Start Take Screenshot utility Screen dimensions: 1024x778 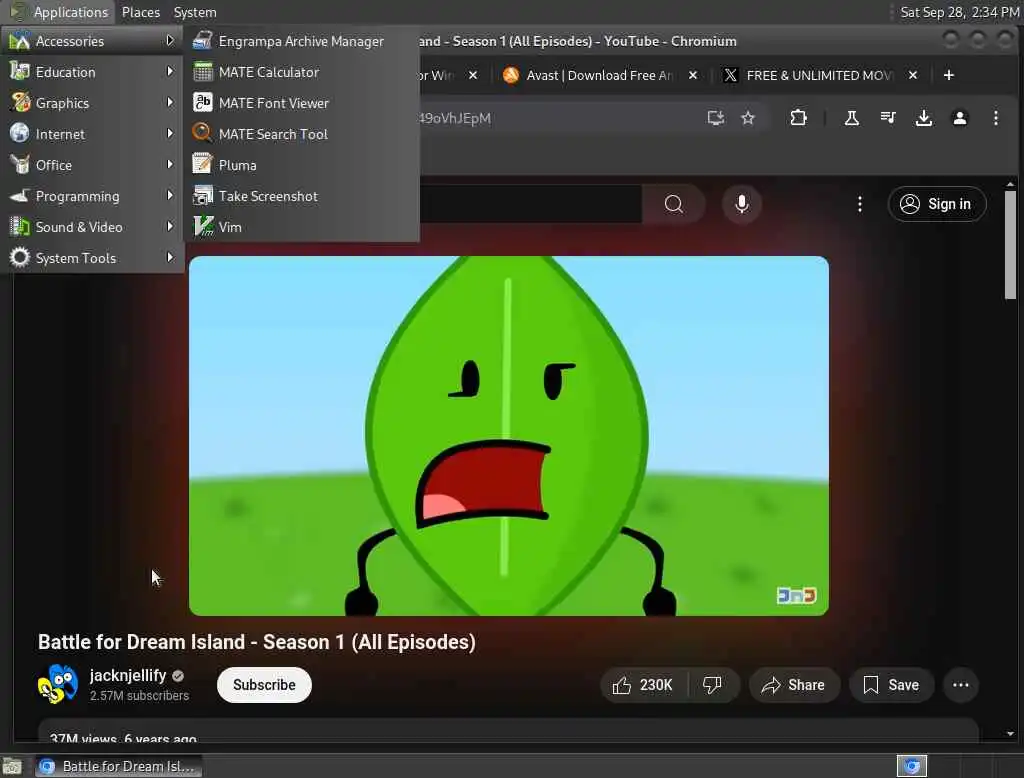point(301,196)
